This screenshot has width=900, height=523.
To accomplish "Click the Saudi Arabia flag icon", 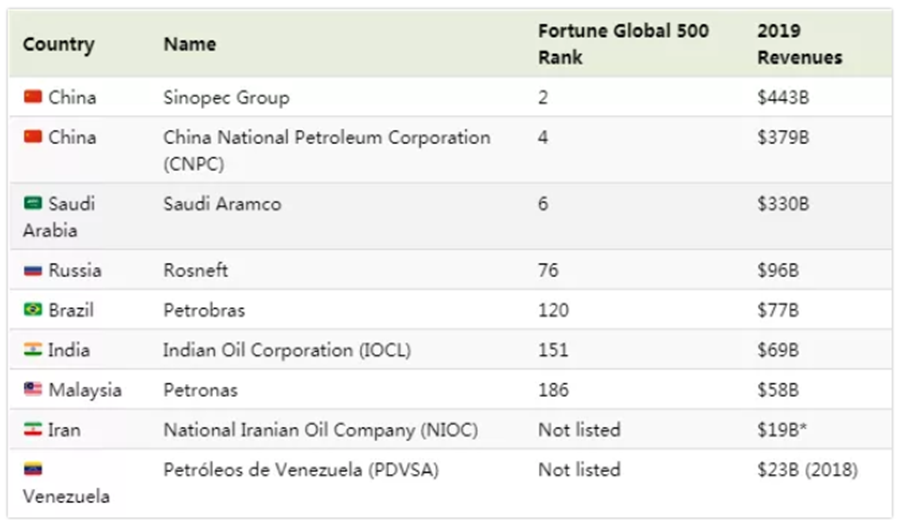I will (33, 203).
